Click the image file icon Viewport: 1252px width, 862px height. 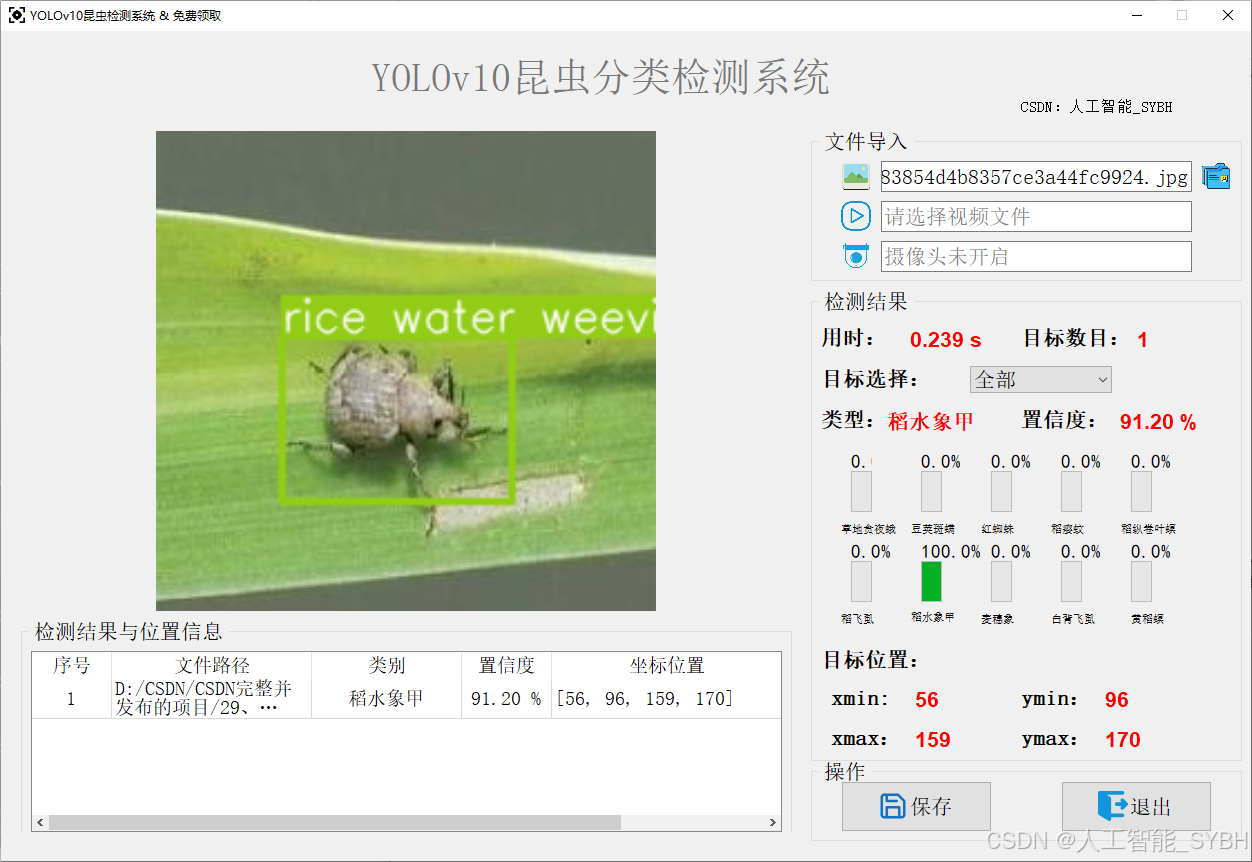(x=856, y=177)
